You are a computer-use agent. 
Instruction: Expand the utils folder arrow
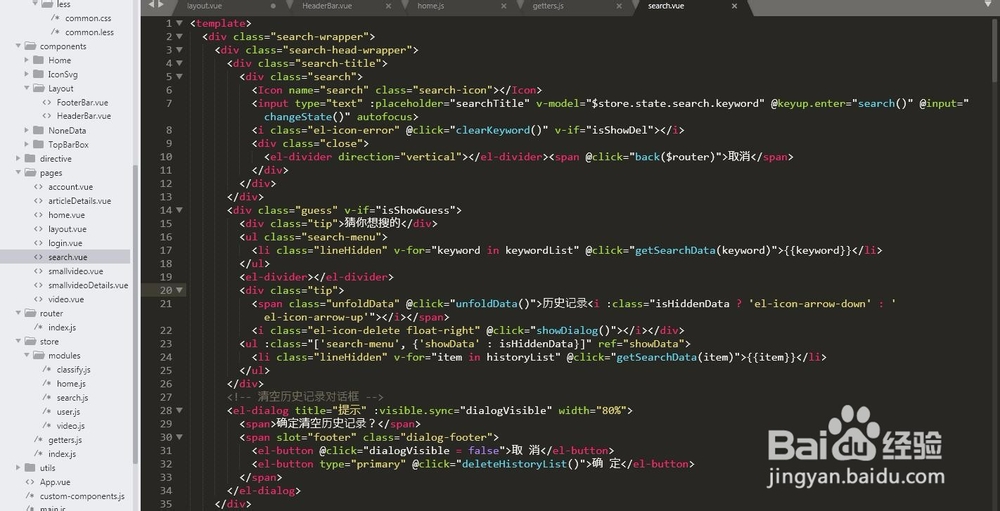coord(18,468)
